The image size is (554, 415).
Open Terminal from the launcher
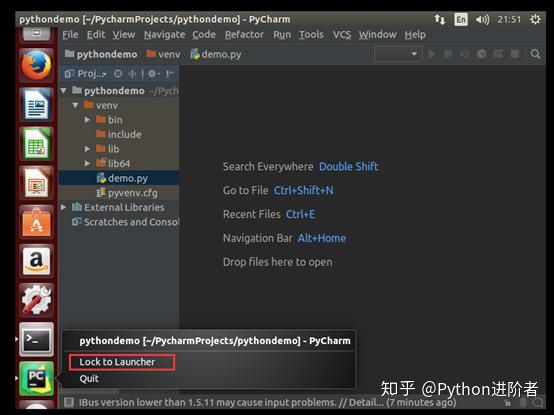click(36, 339)
